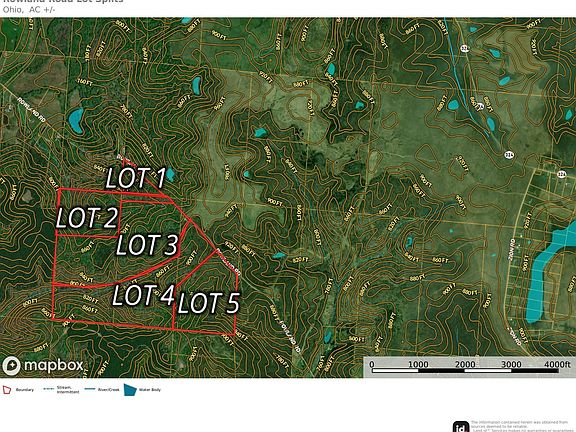
Task: Click route 324 shield near Zion Rd
Action: pos(561,174)
